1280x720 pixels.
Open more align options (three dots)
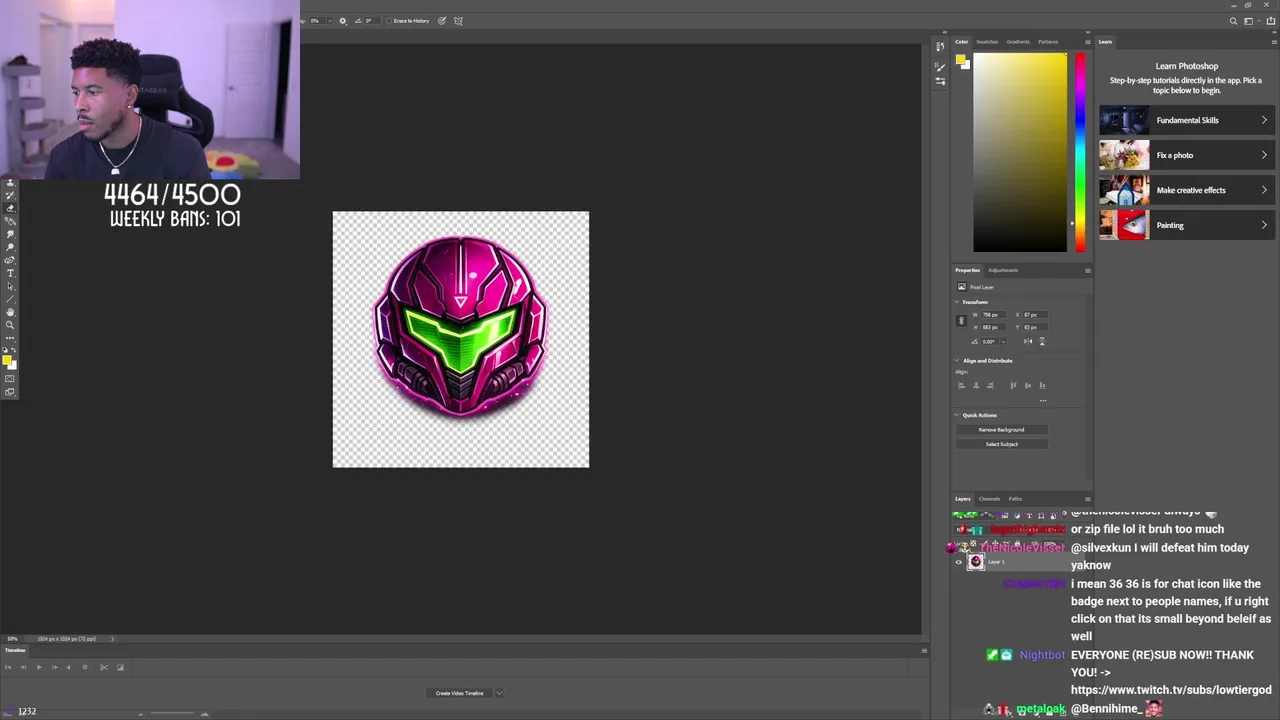(x=1043, y=401)
